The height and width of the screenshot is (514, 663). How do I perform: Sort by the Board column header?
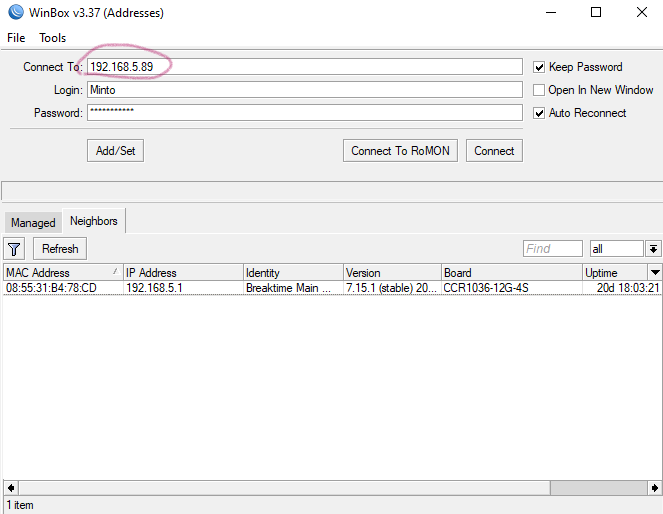point(512,273)
